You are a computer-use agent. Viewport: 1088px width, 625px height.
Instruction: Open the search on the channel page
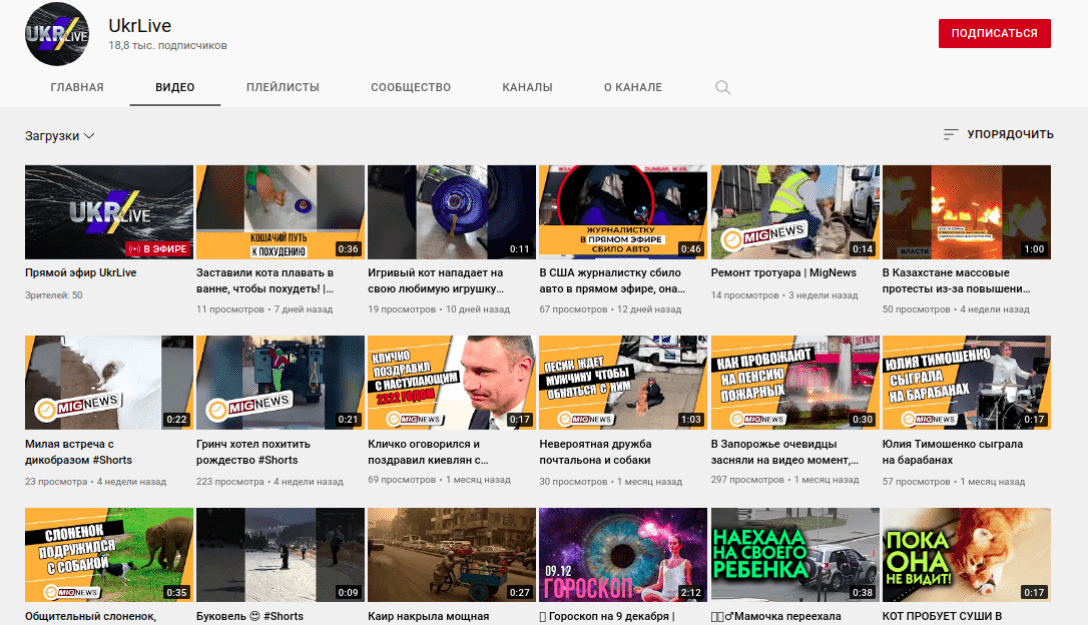pos(722,87)
